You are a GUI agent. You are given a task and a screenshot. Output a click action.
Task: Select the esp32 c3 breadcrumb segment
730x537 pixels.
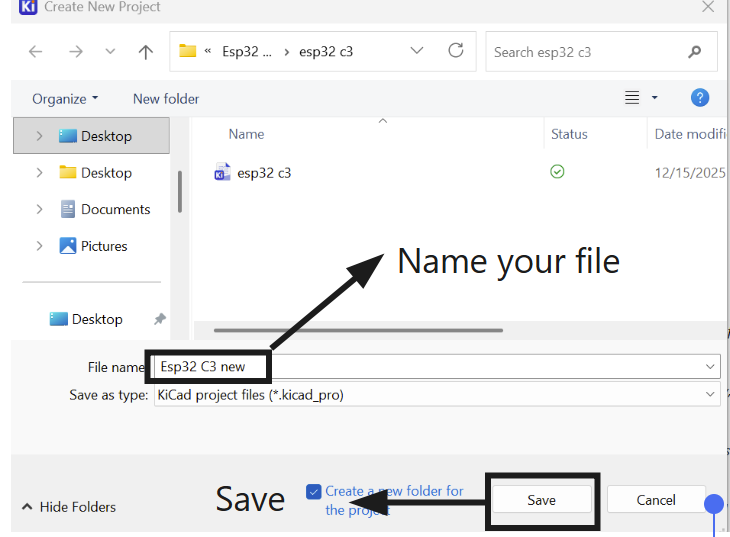pyautogui.click(x=326, y=51)
